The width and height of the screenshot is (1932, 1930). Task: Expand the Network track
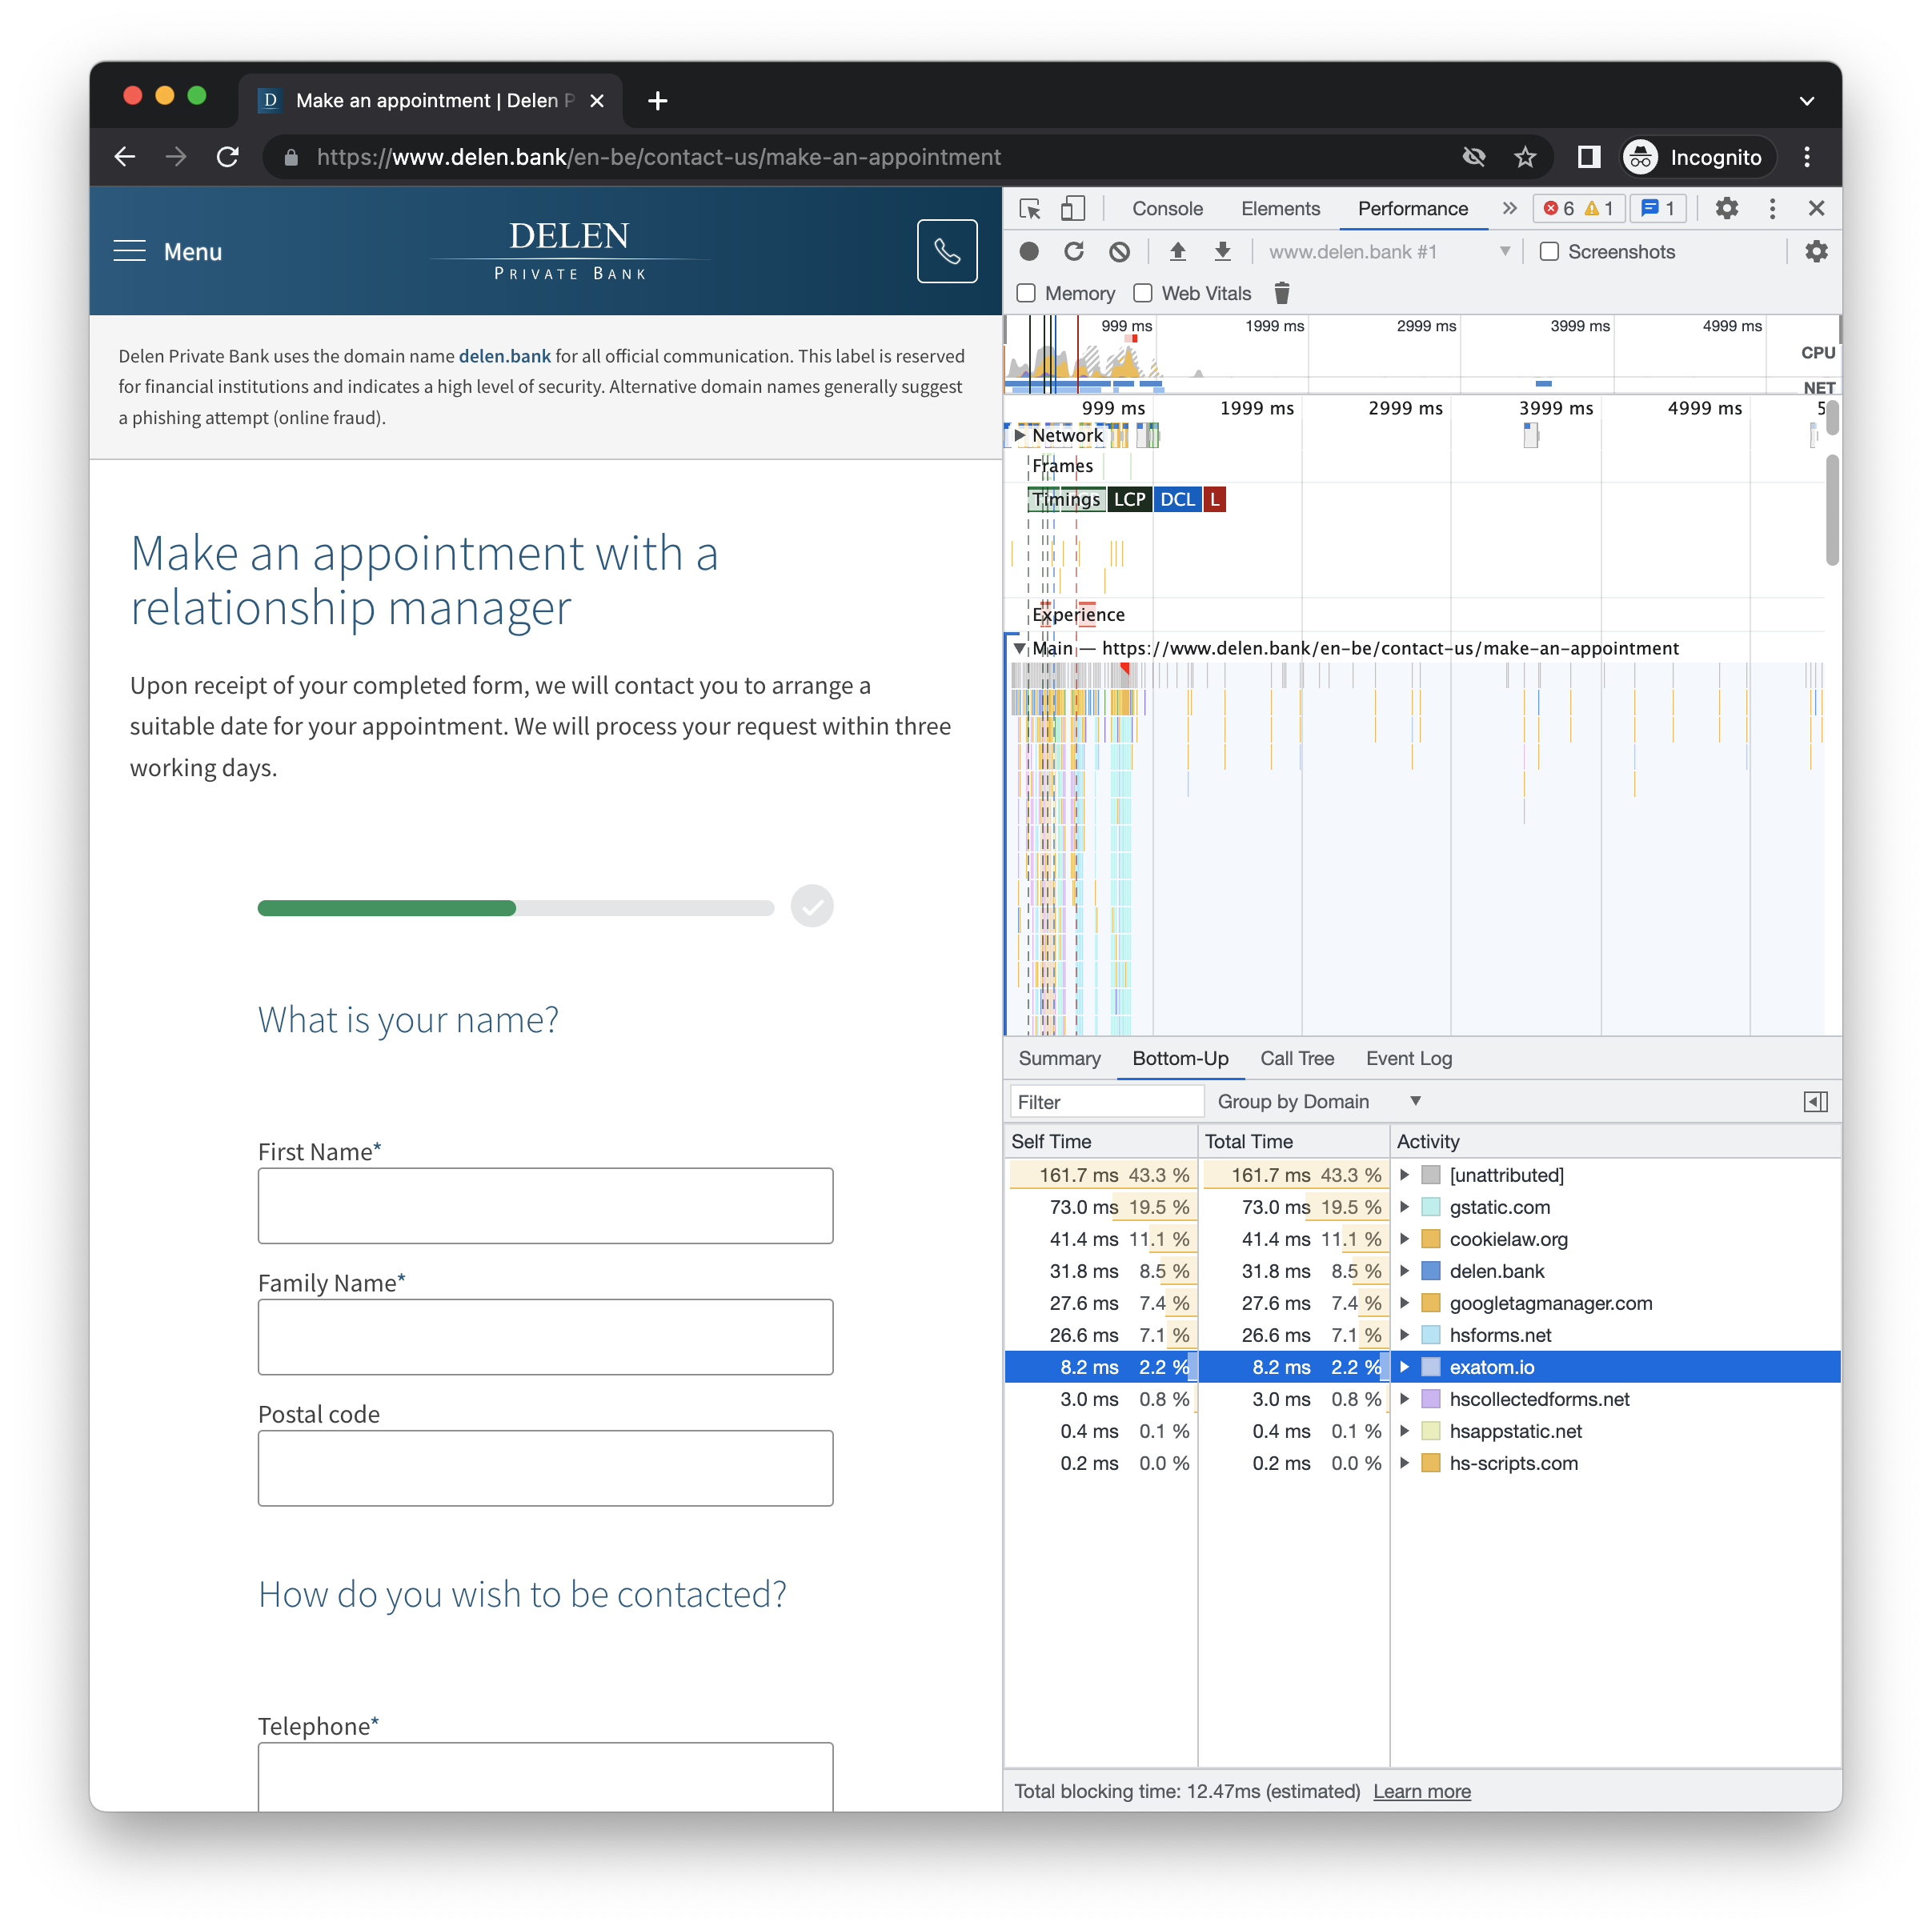1019,435
